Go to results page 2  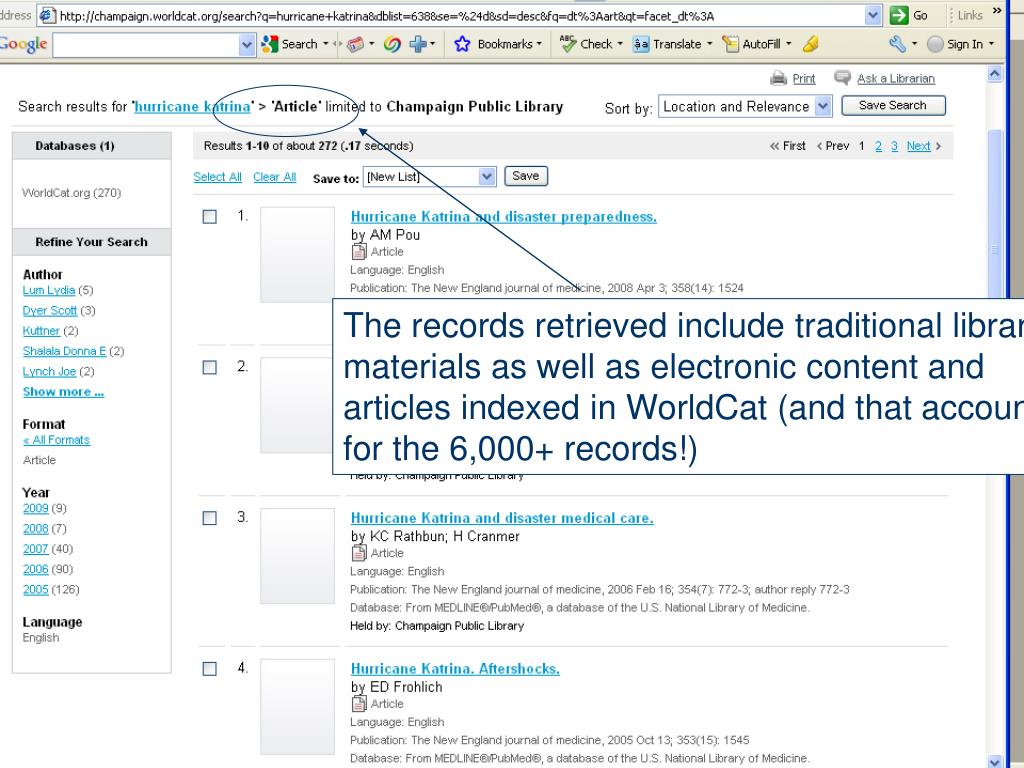[x=878, y=146]
